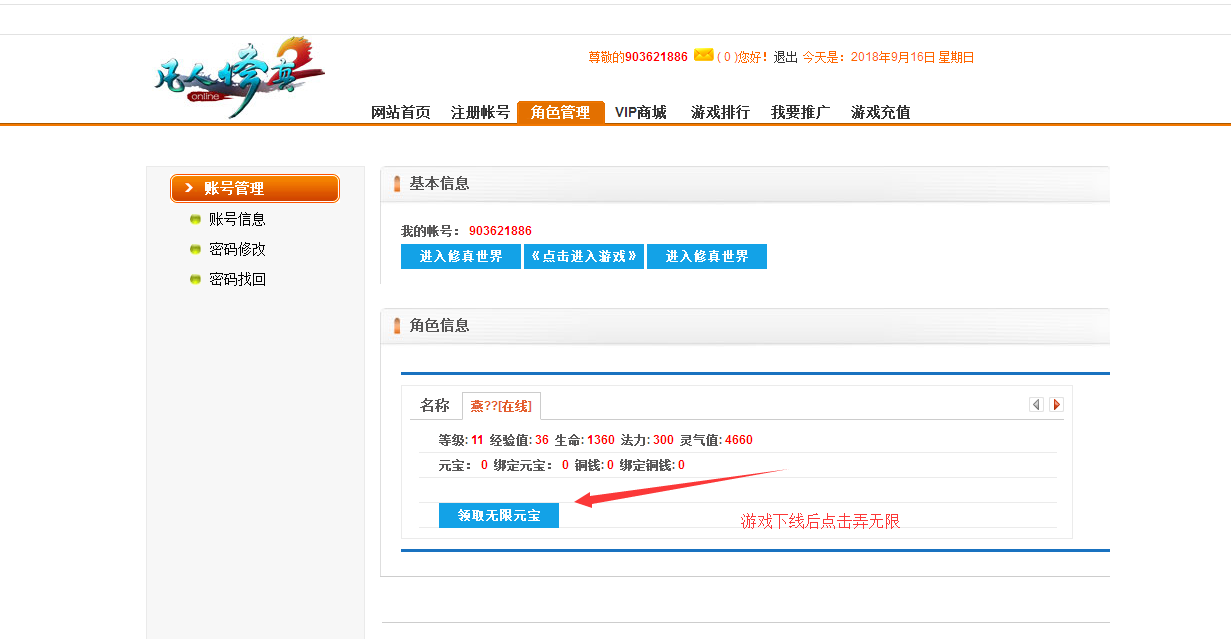Click account number 903621886 in header
Screen dimensions: 1231x639
656,57
